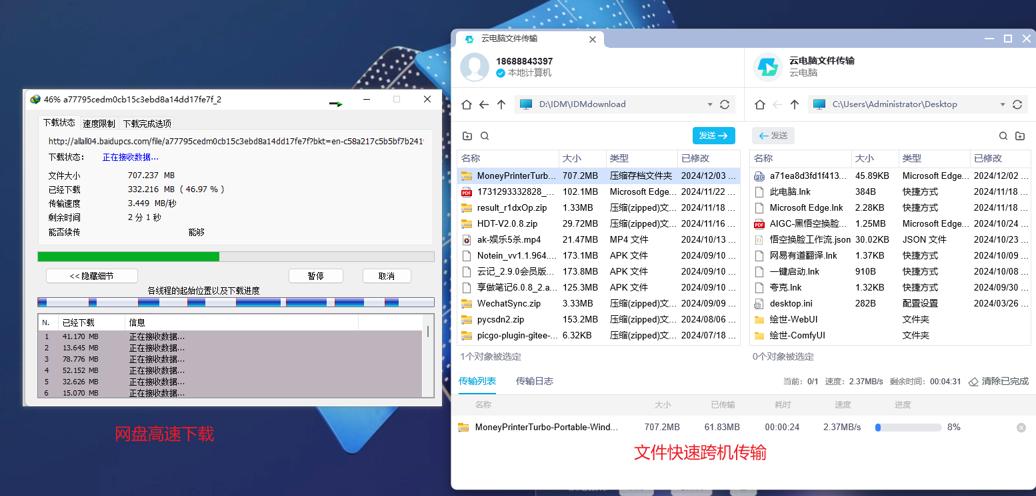Image resolution: width=1036 pixels, height=496 pixels.
Task: Select a71ea8d3fd1f413 file in cloud pane
Action: [x=889, y=176]
